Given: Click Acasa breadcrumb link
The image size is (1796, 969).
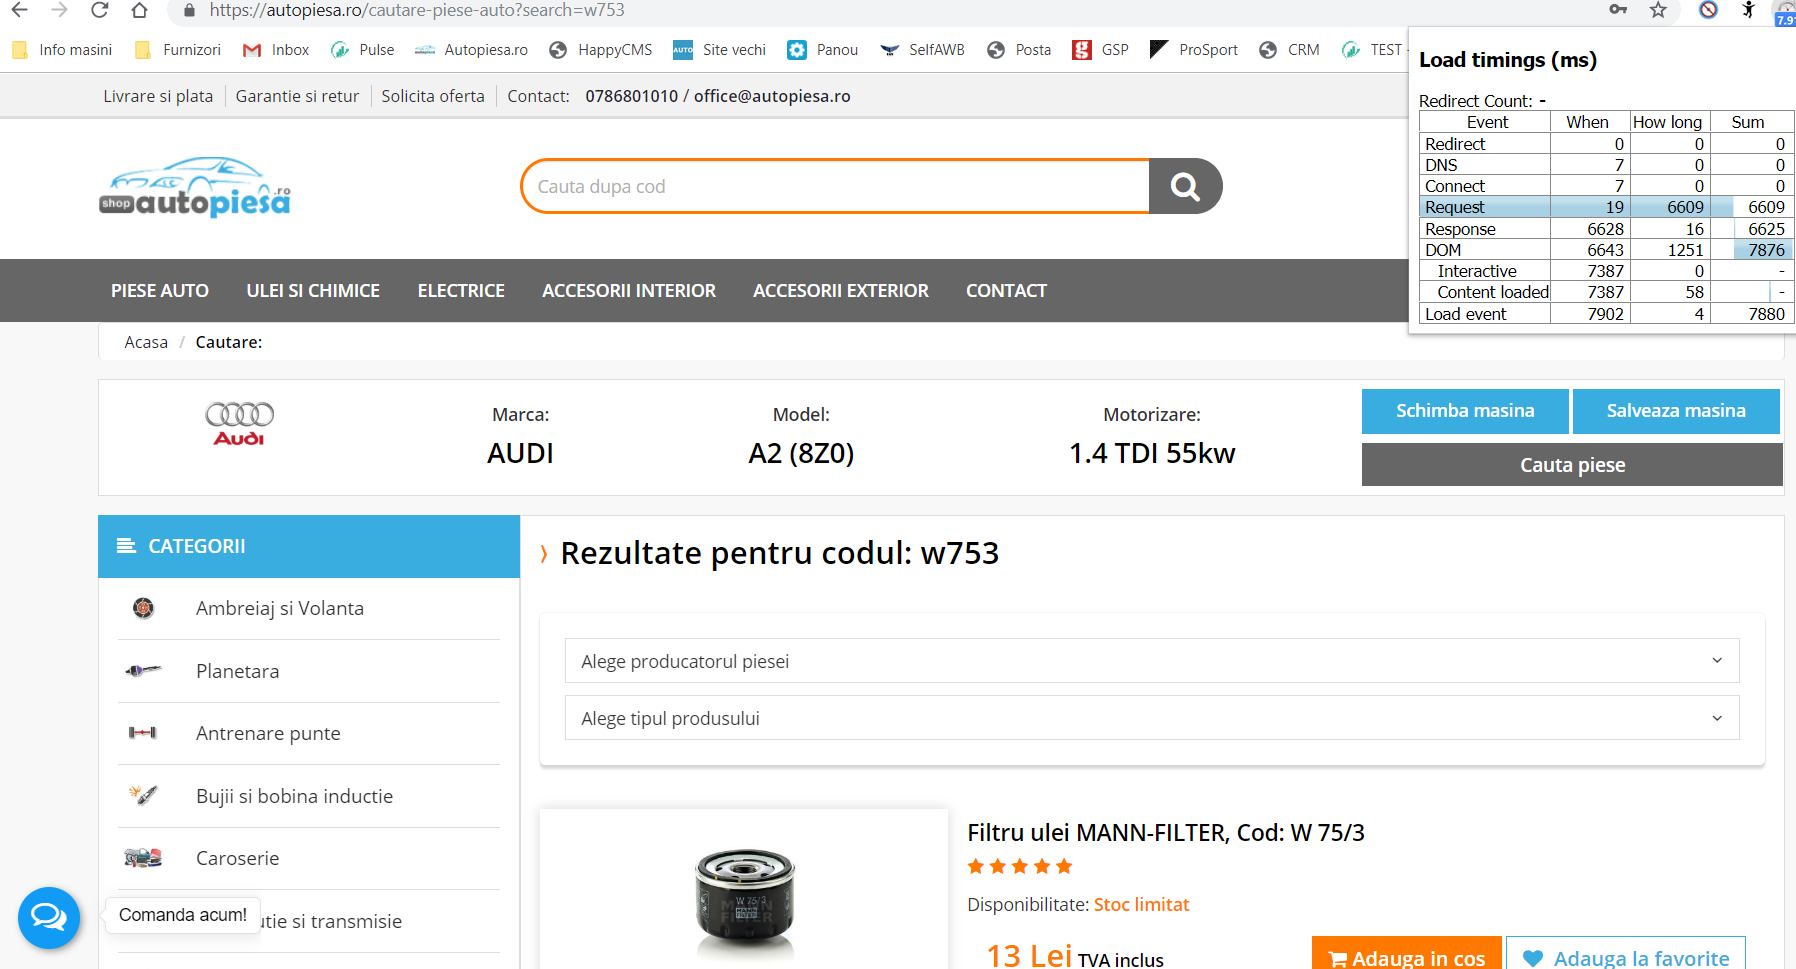Looking at the screenshot, I should [146, 342].
